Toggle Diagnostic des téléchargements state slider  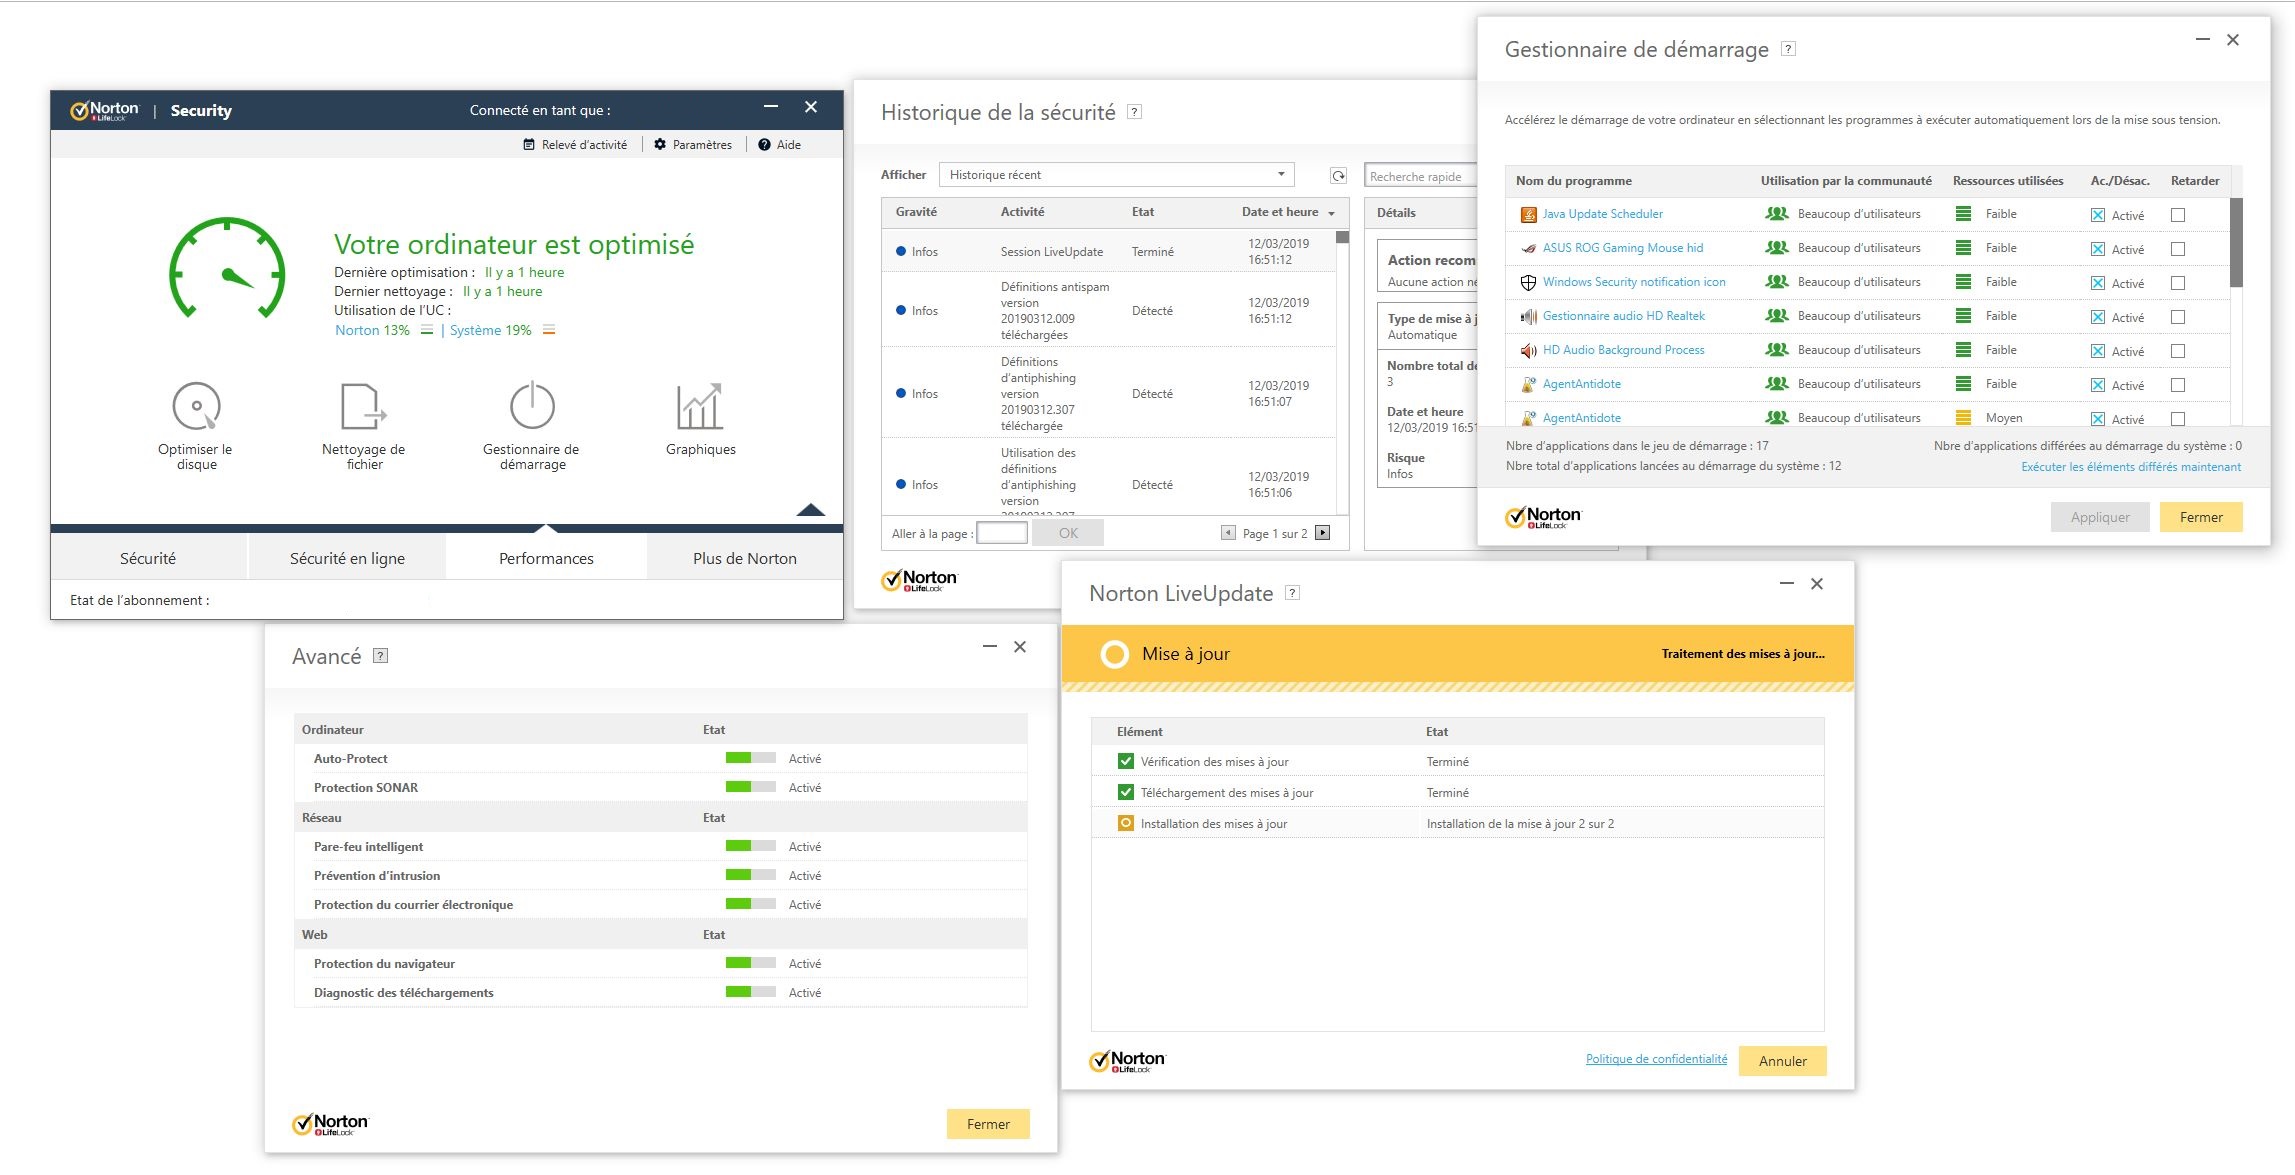[750, 992]
